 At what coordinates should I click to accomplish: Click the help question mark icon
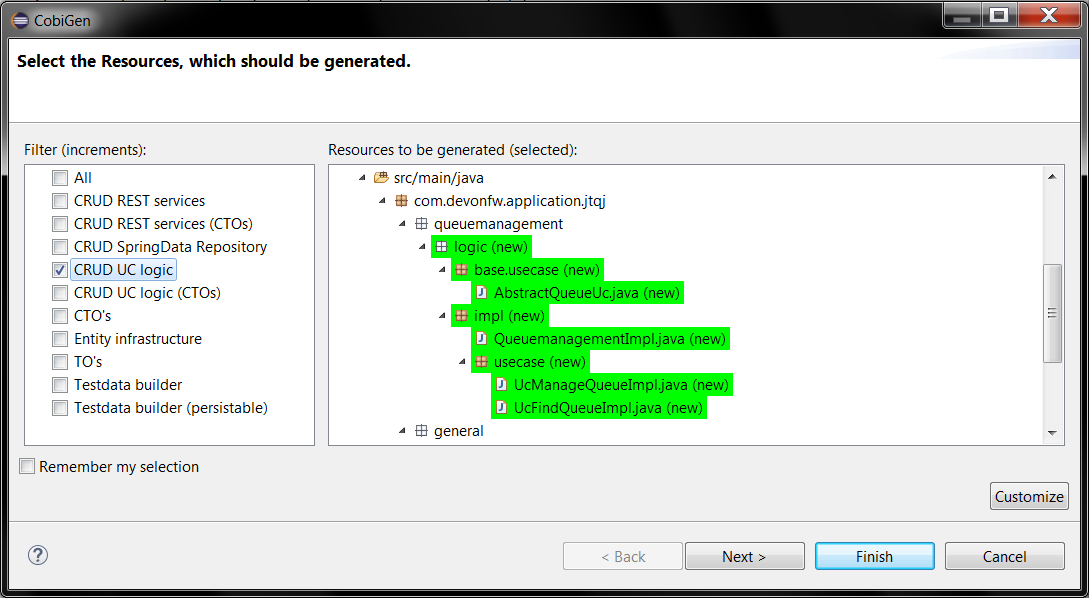(x=39, y=556)
